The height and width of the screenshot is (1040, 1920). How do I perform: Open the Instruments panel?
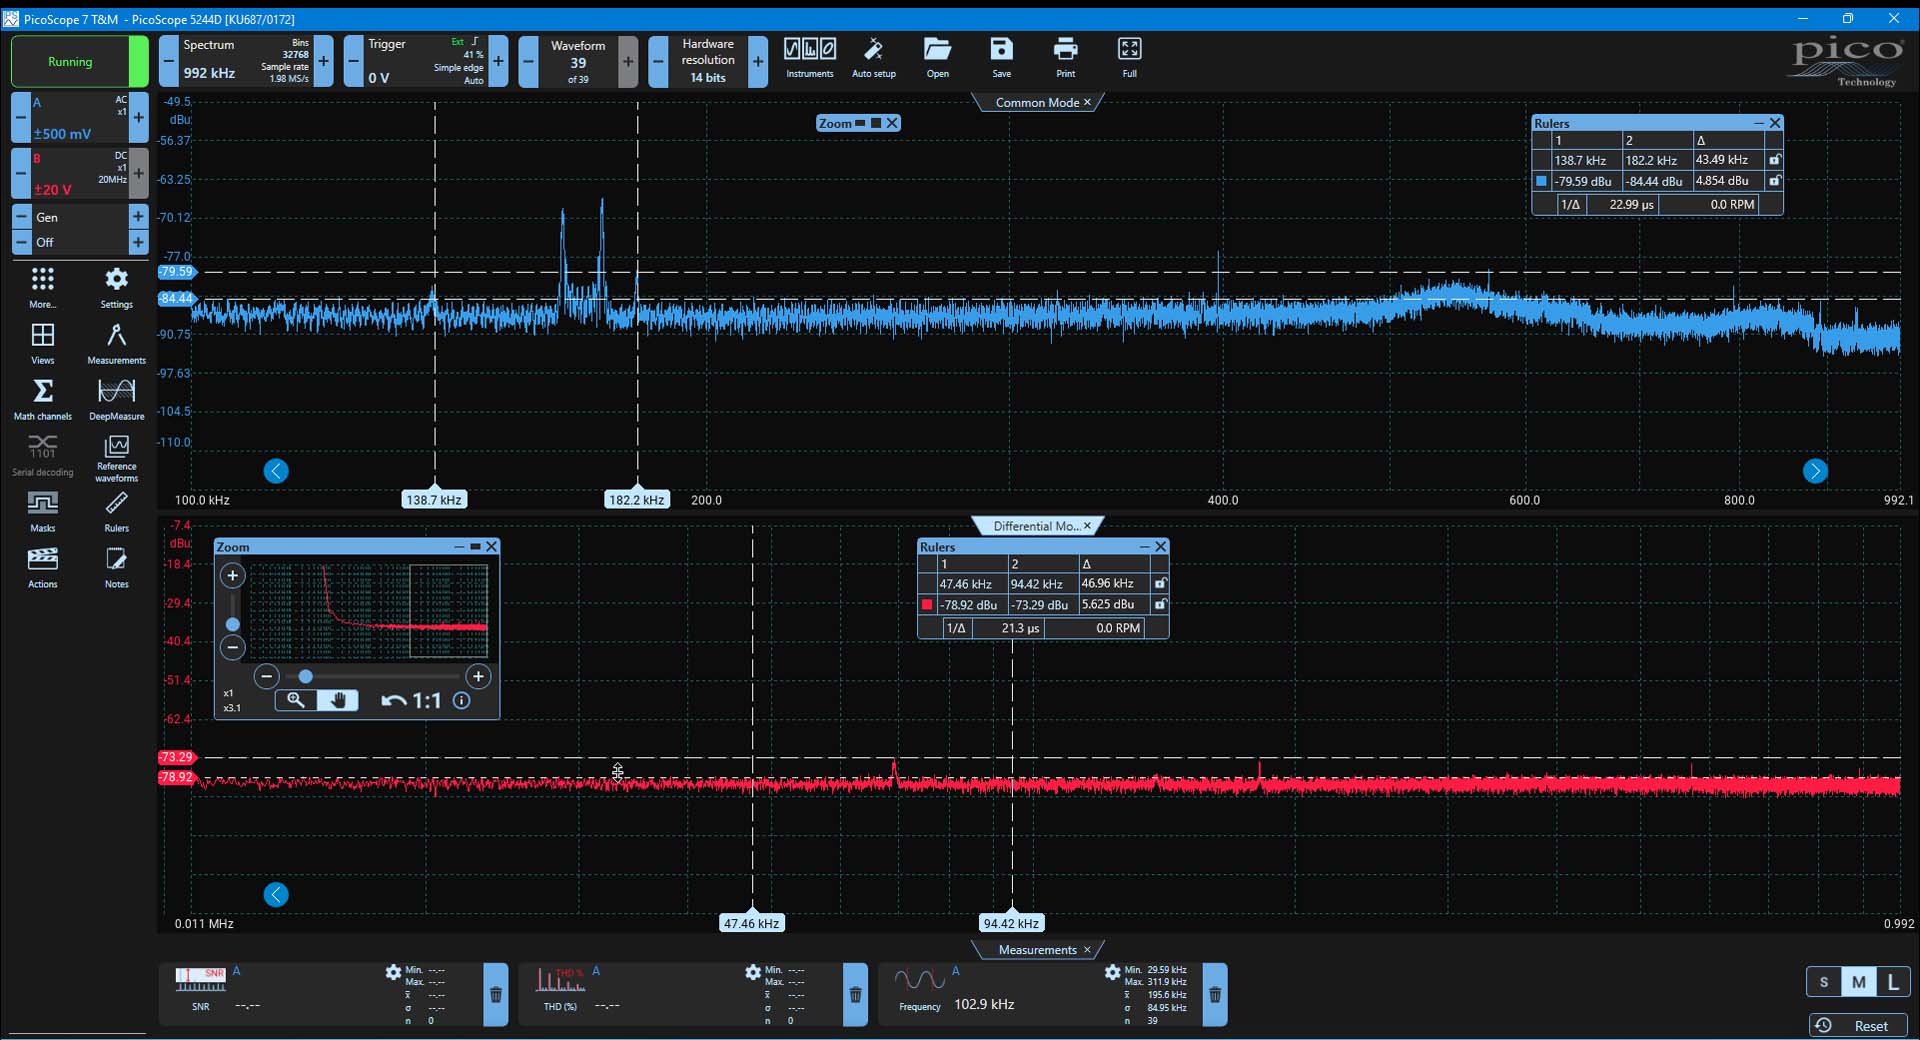coord(809,58)
